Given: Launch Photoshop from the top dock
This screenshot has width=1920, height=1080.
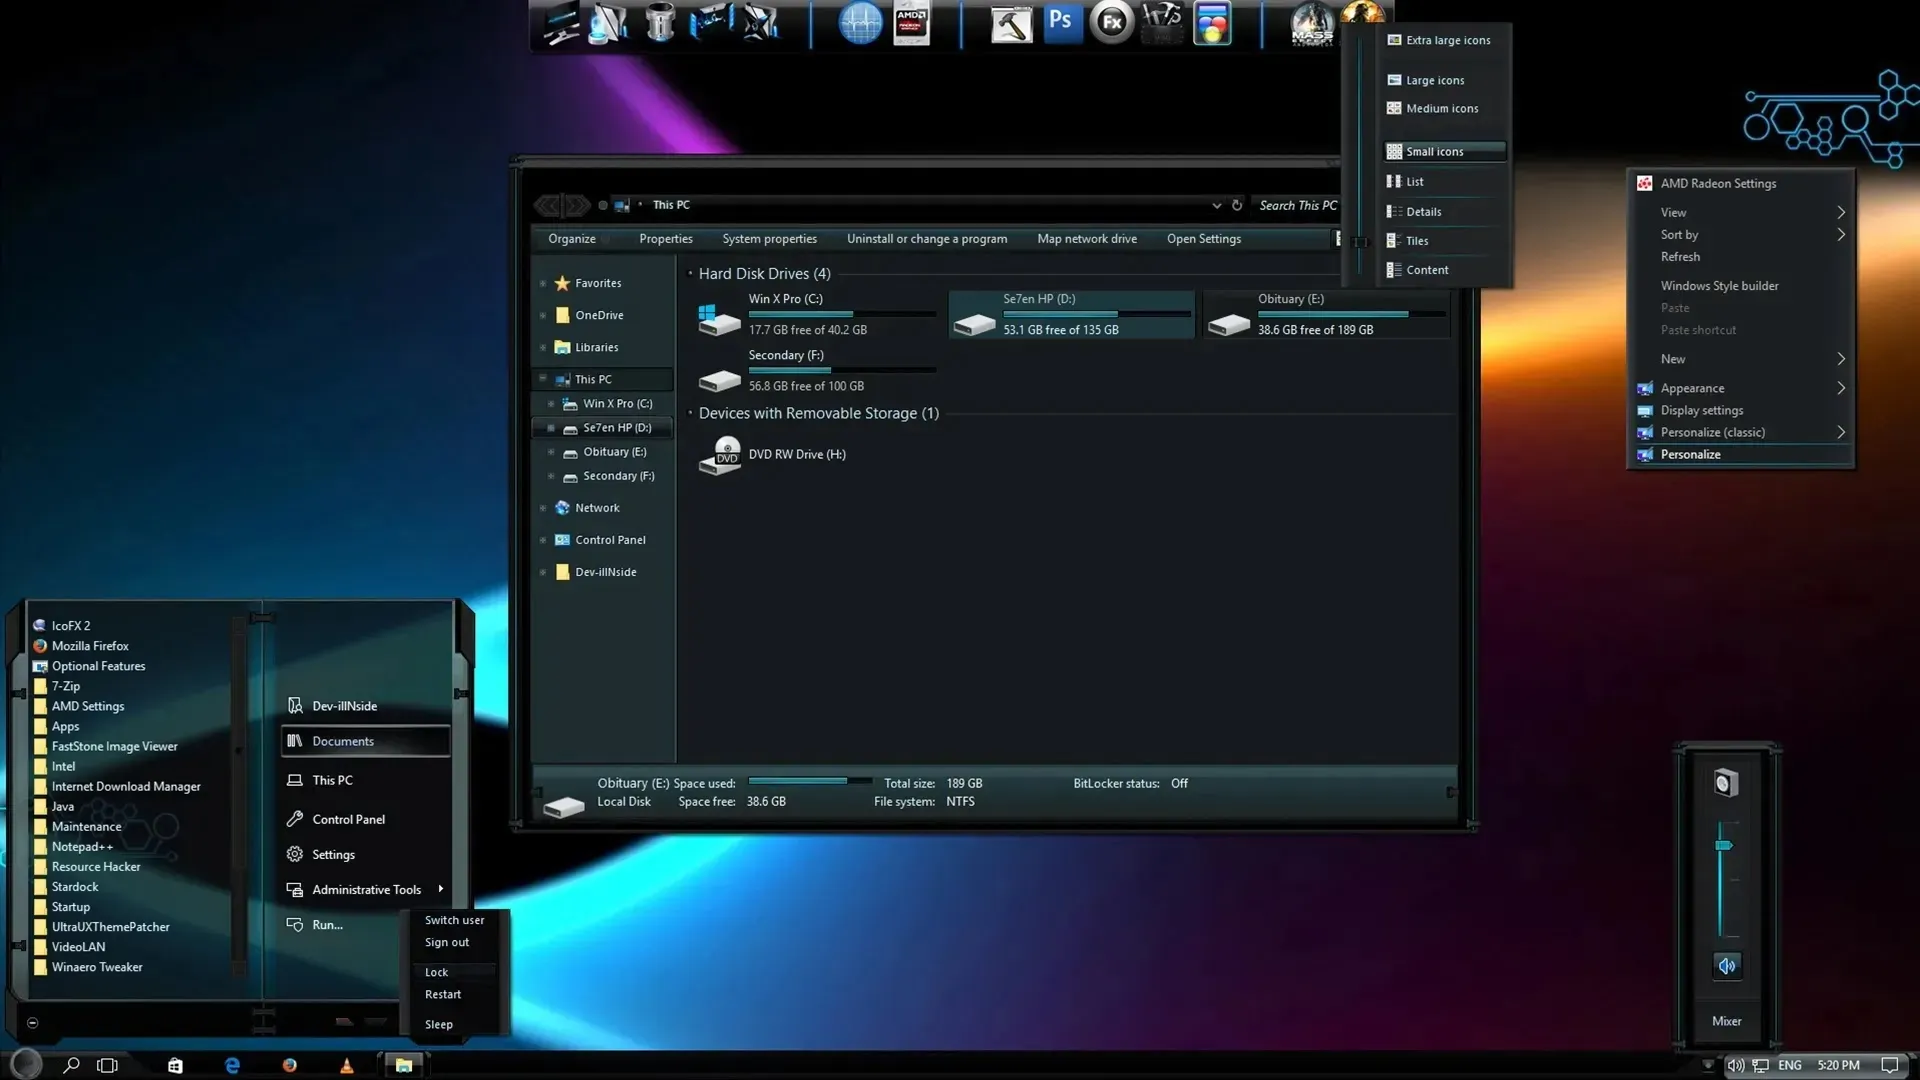Looking at the screenshot, I should coord(1061,21).
